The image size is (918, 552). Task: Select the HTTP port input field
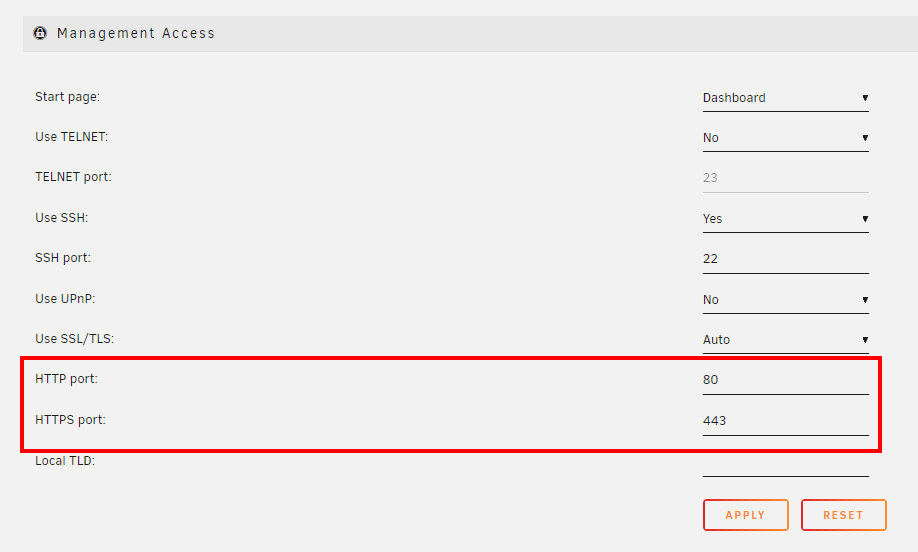coord(786,380)
